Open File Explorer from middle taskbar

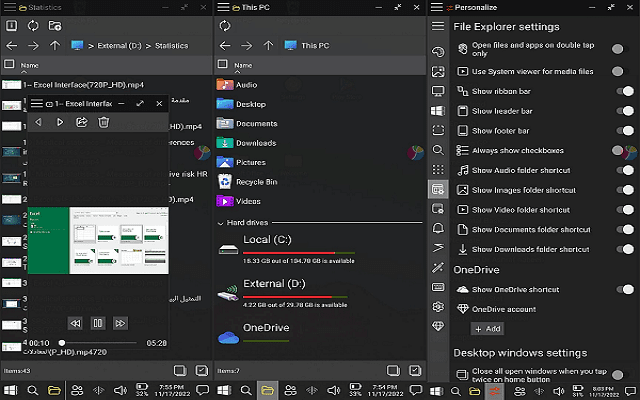coord(267,391)
